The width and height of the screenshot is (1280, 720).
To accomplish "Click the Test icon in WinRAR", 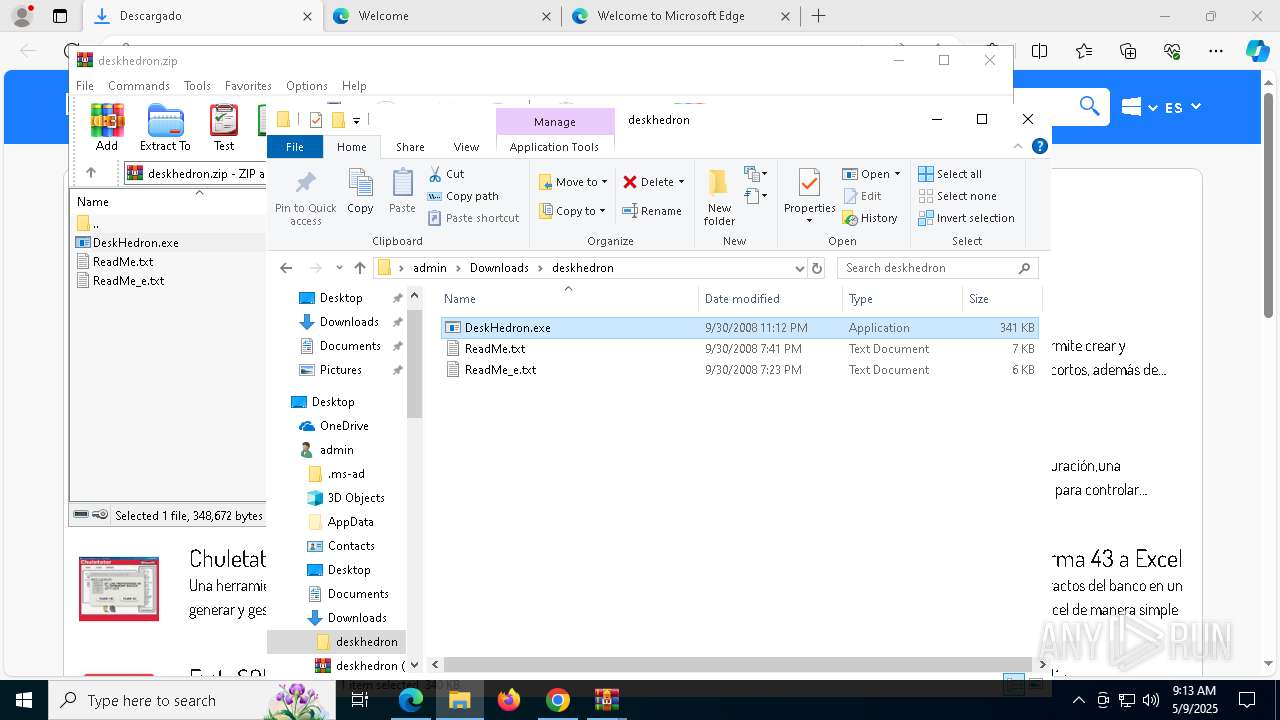I will (224, 127).
